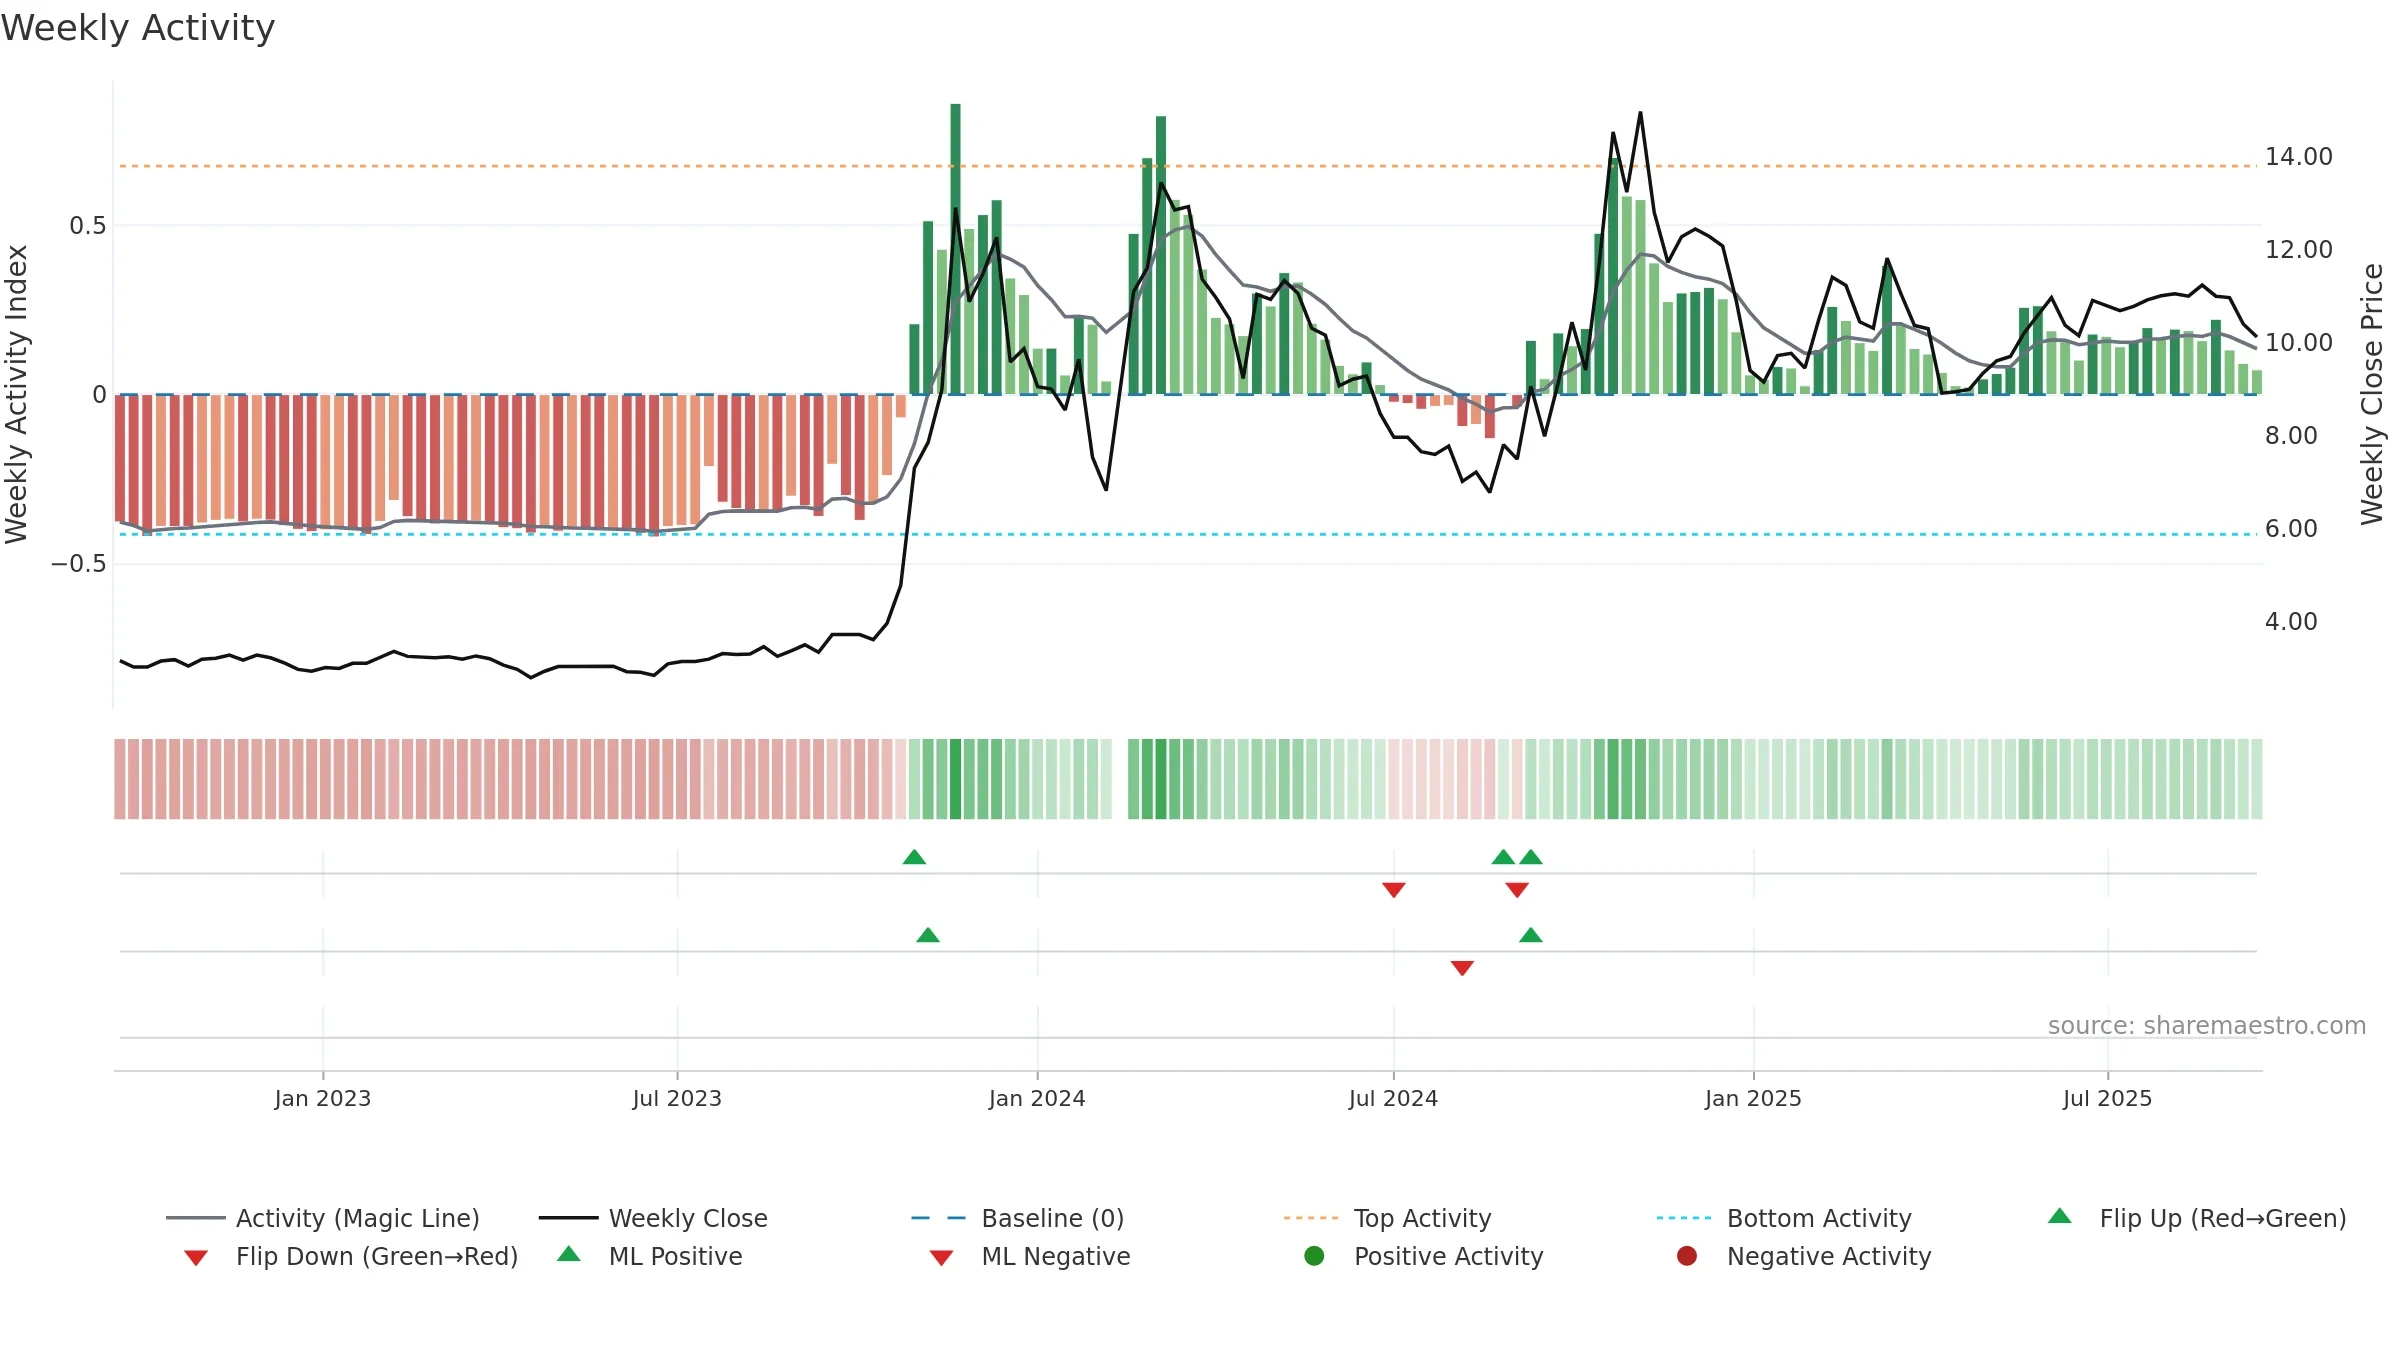Viewport: 2400px width, 1350px height.
Task: Click the red Flip Down legend triangle icon
Action: point(196,1258)
